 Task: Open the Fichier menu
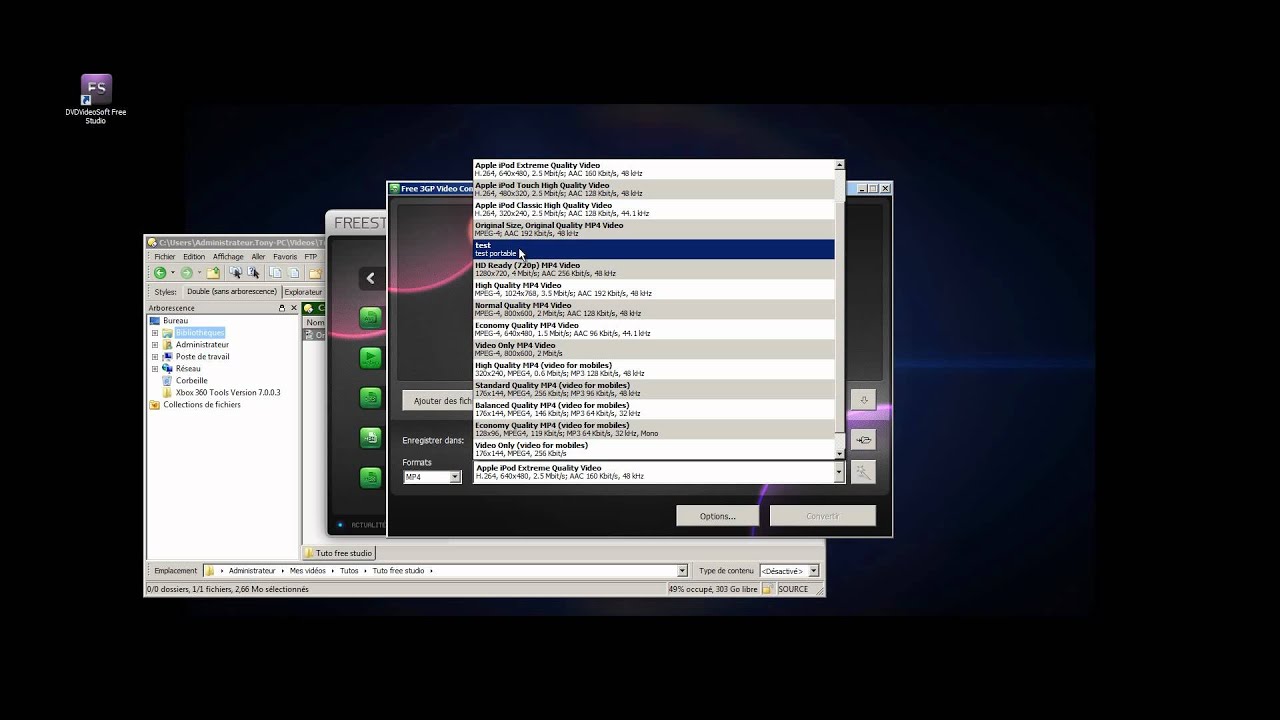(165, 257)
